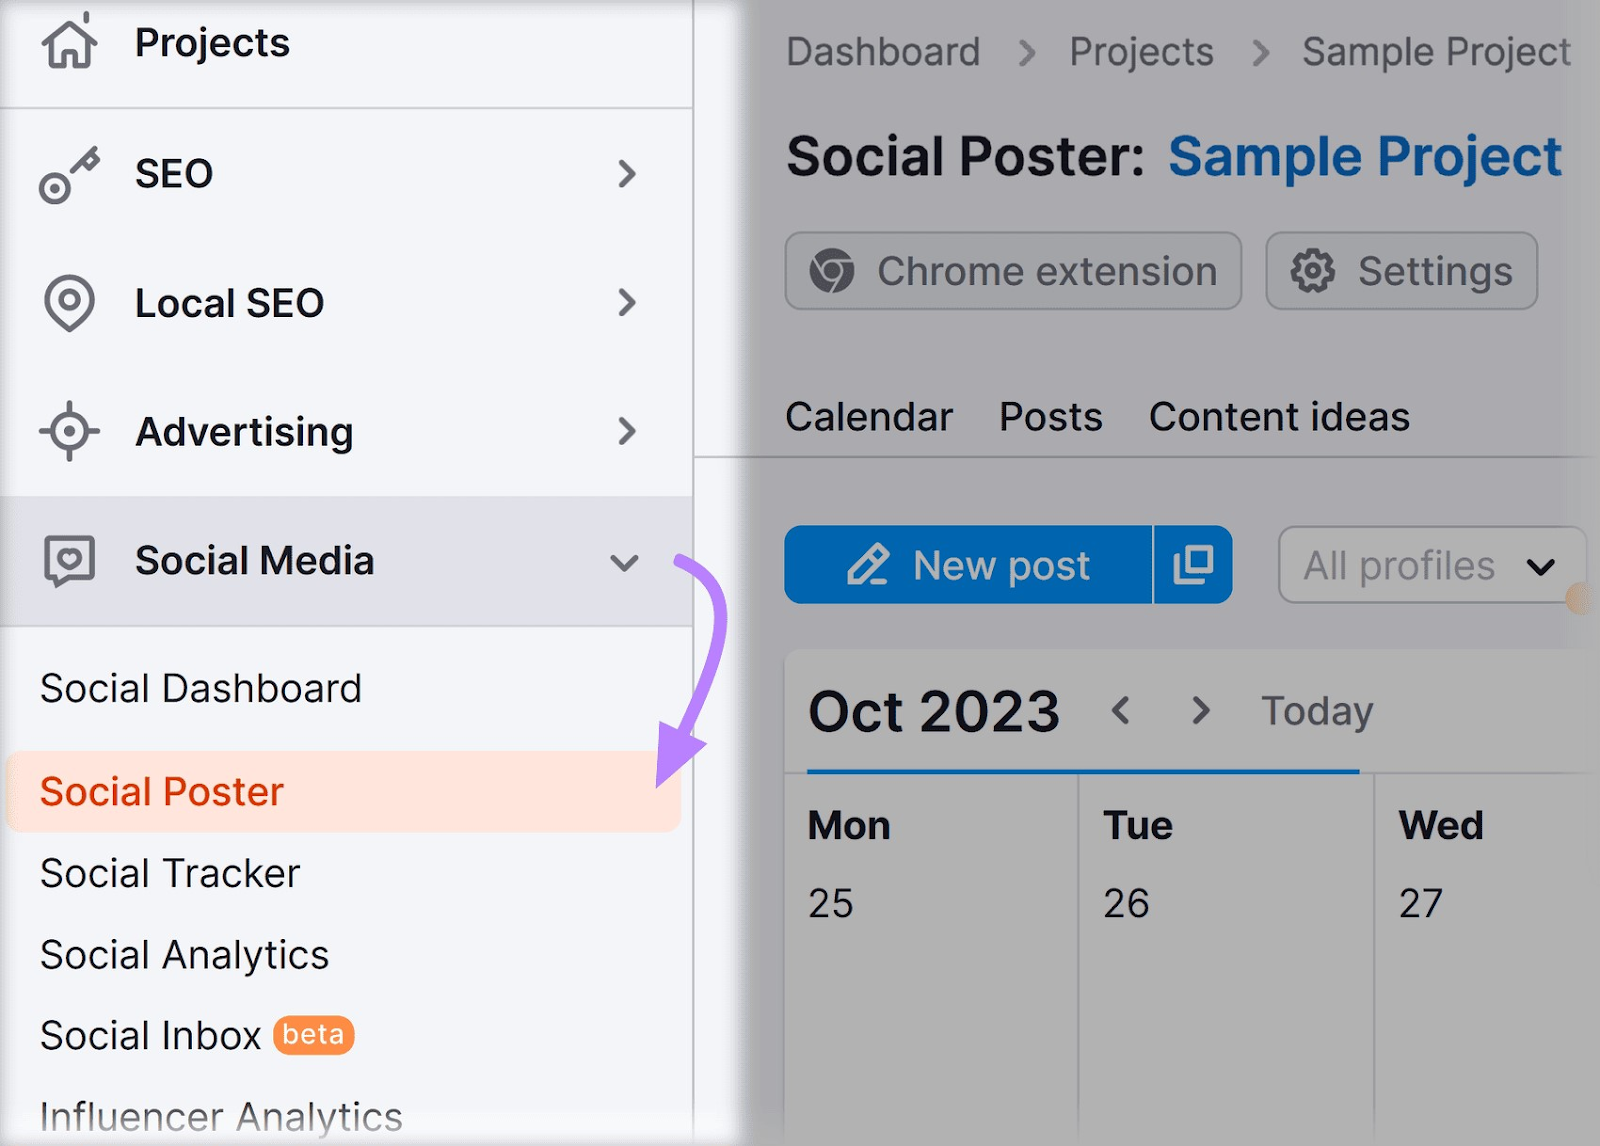
Task: Click the Local SEO label
Action: (x=230, y=303)
